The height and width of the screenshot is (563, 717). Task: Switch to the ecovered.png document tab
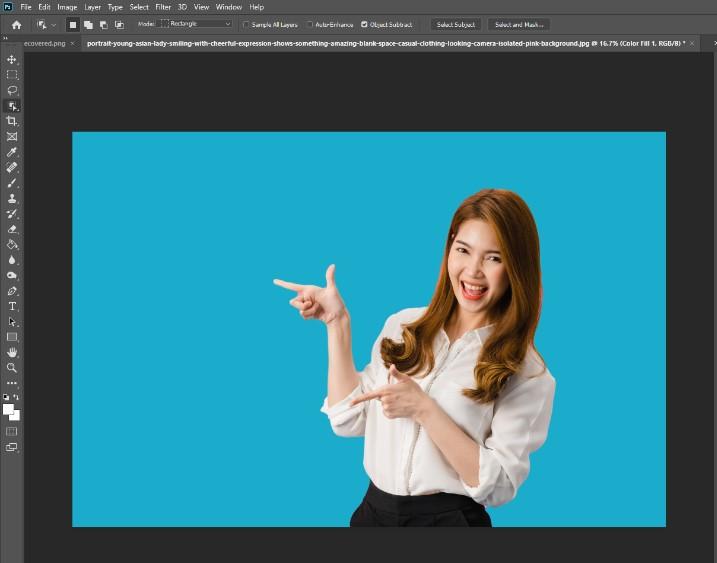[x=44, y=43]
